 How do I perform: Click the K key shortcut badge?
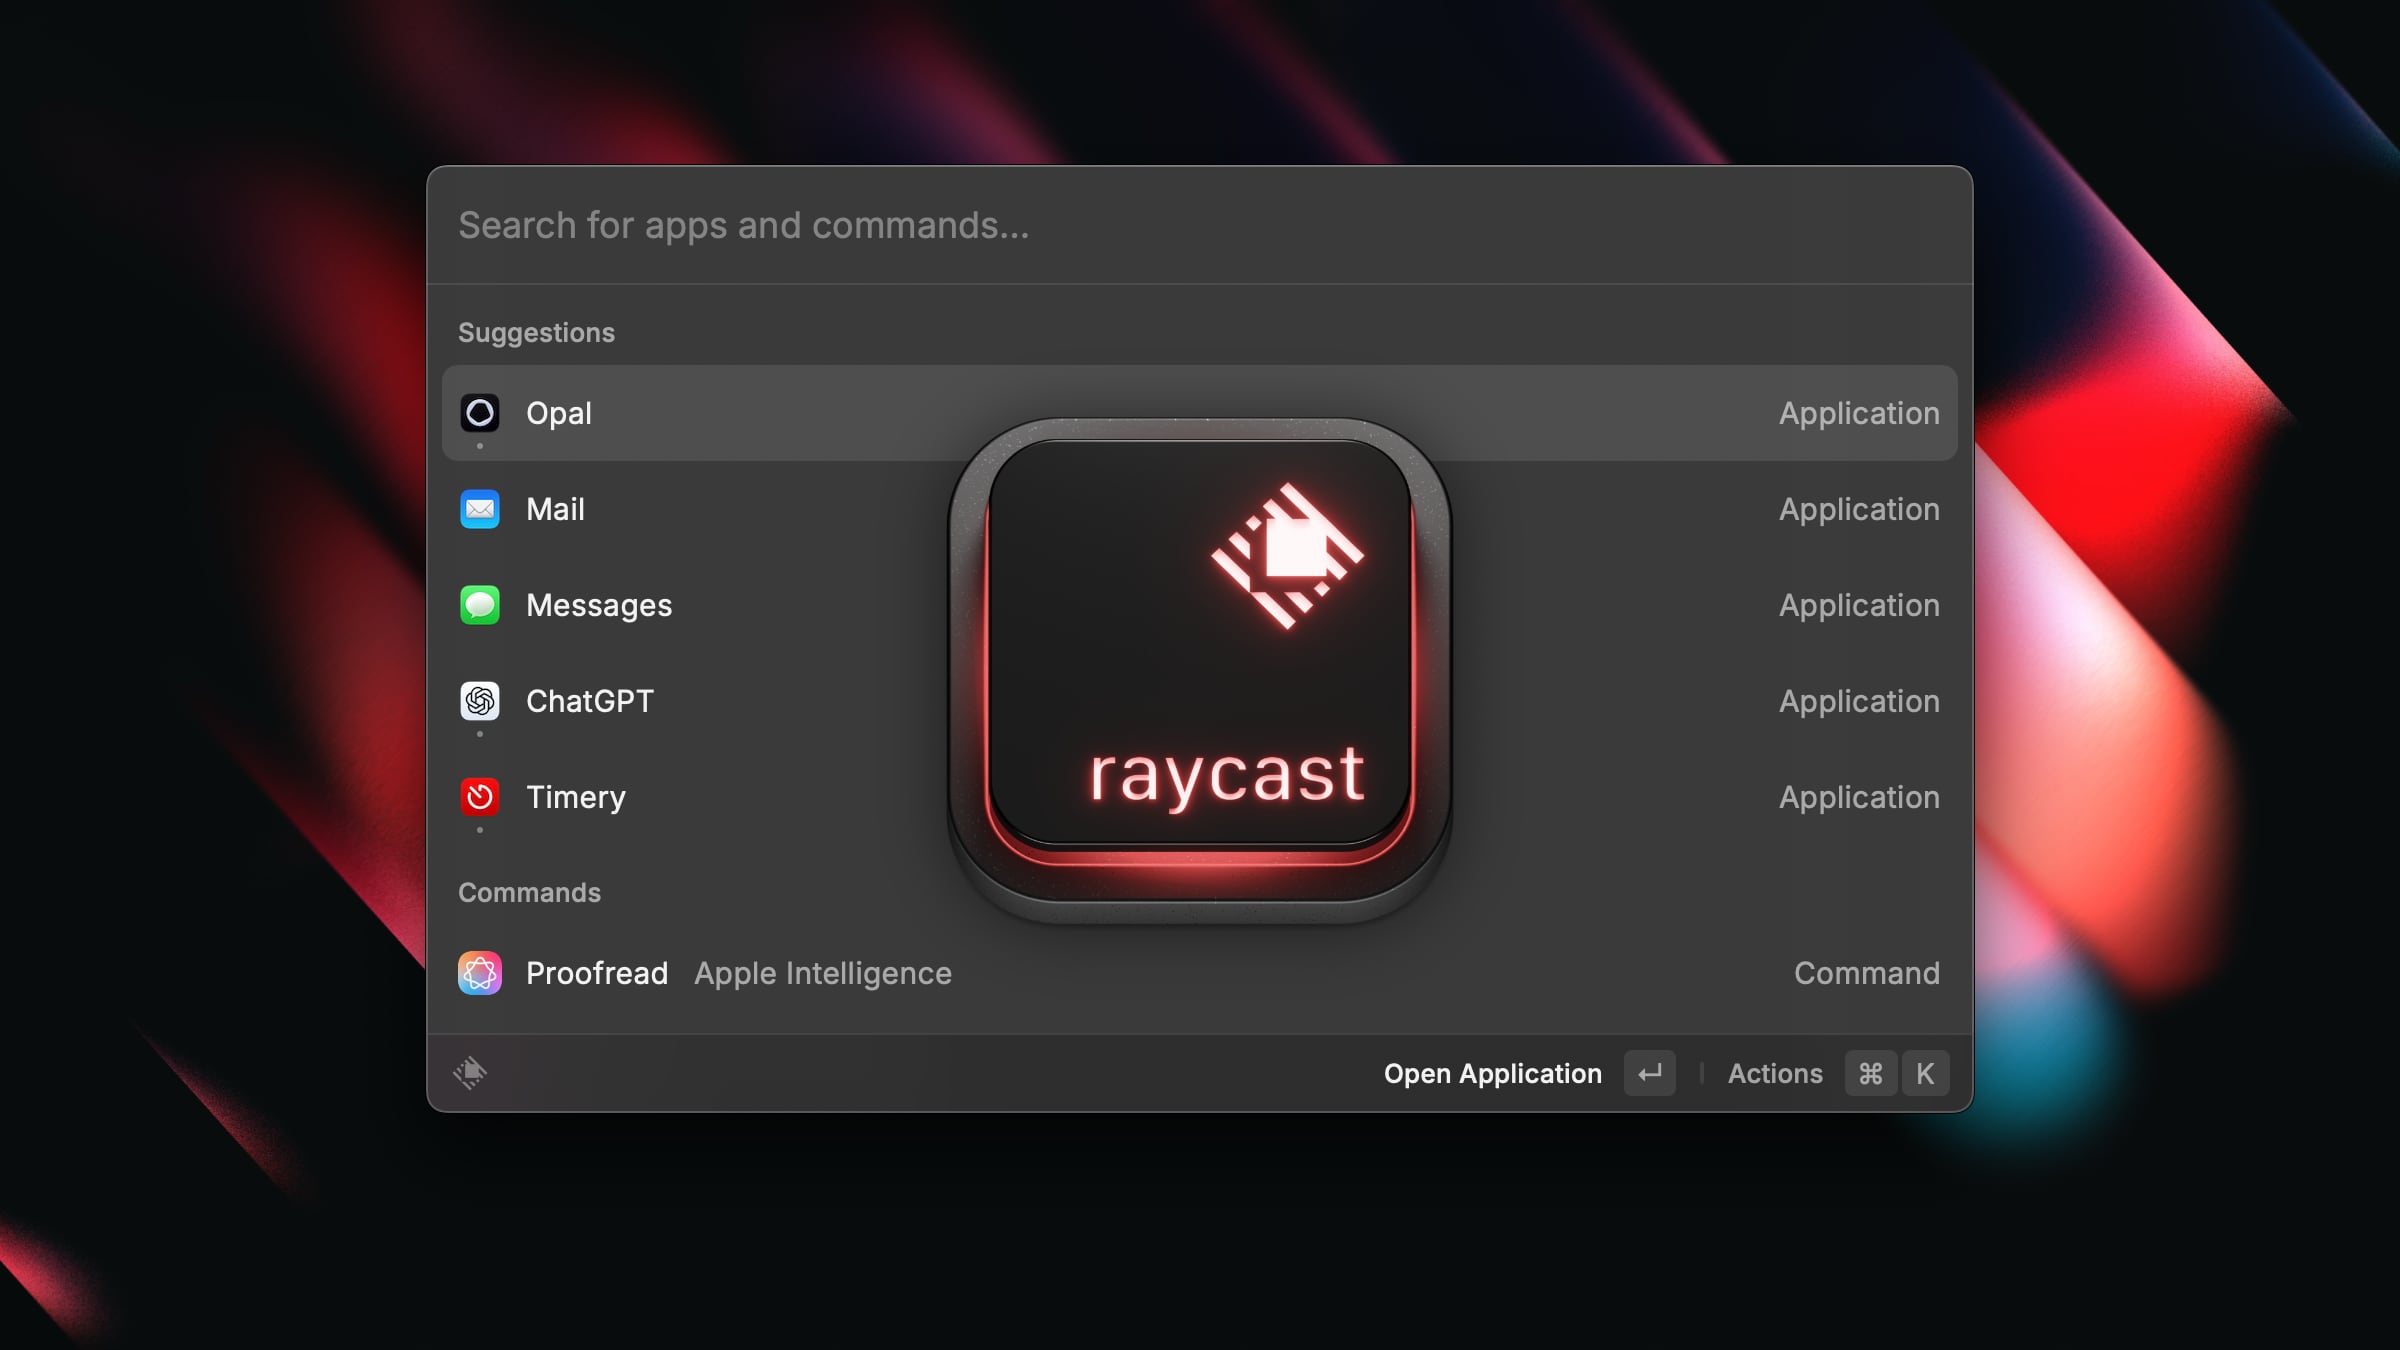click(x=1925, y=1074)
